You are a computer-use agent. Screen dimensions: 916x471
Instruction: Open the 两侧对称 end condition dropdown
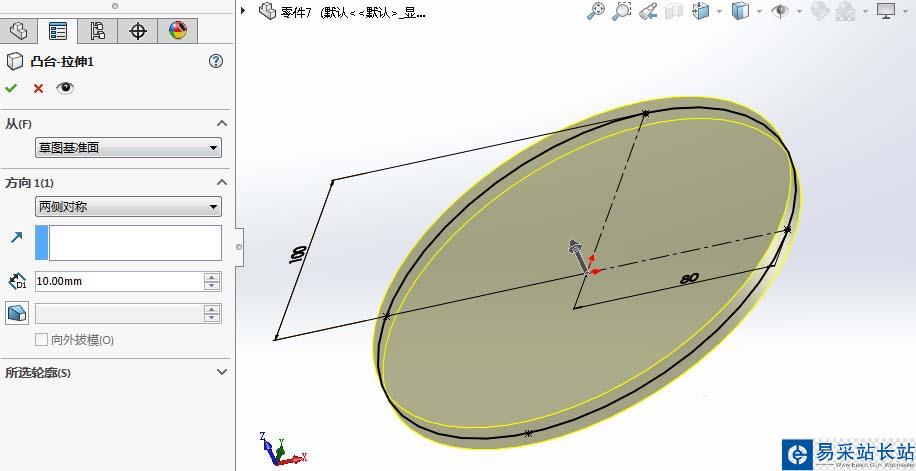coord(128,206)
